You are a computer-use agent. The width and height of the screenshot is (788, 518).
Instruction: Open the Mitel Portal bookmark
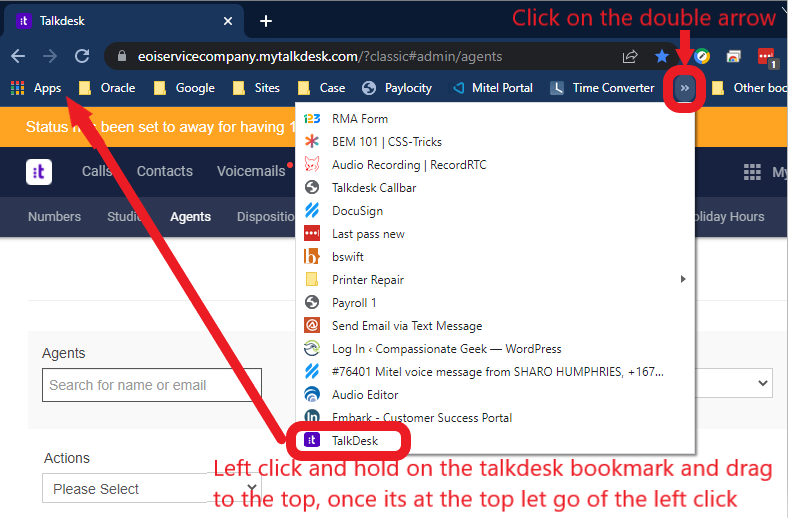(492, 88)
